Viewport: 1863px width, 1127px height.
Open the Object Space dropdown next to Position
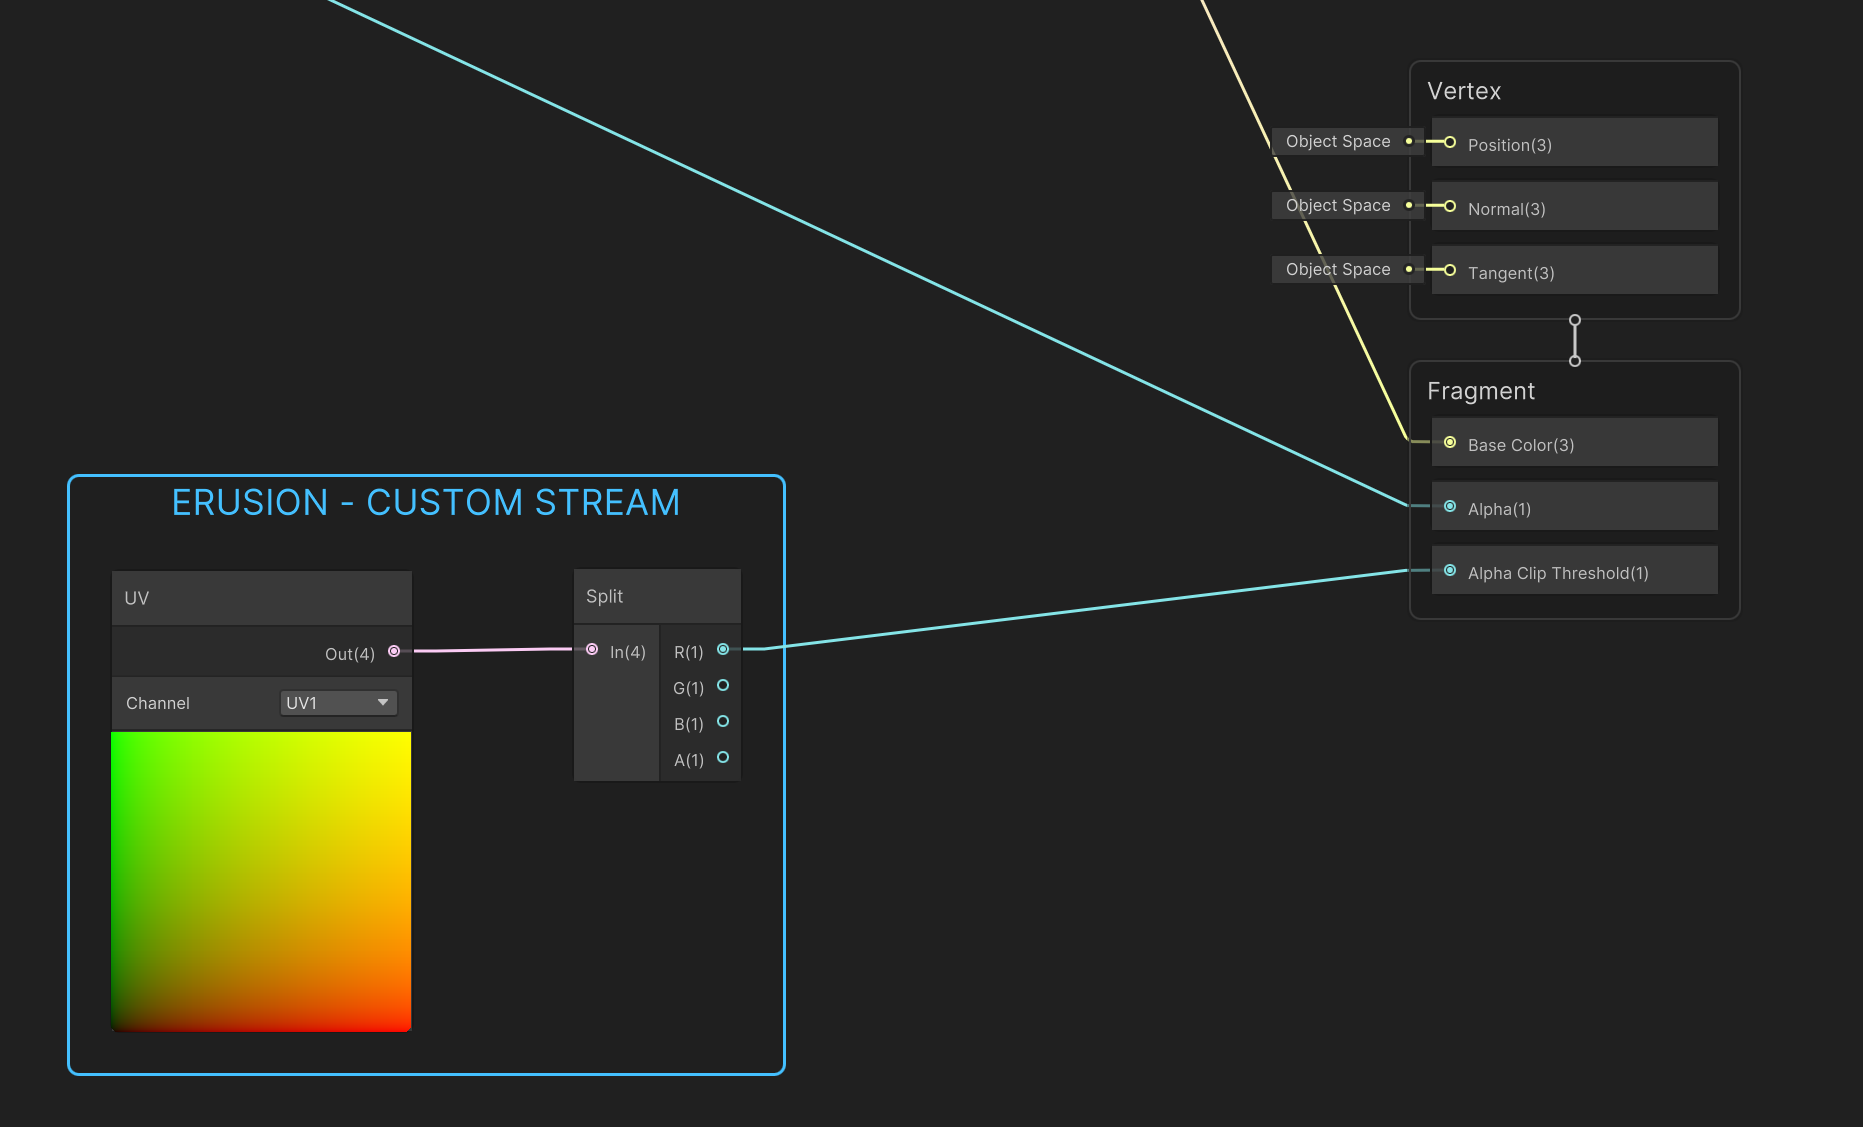pos(1347,141)
